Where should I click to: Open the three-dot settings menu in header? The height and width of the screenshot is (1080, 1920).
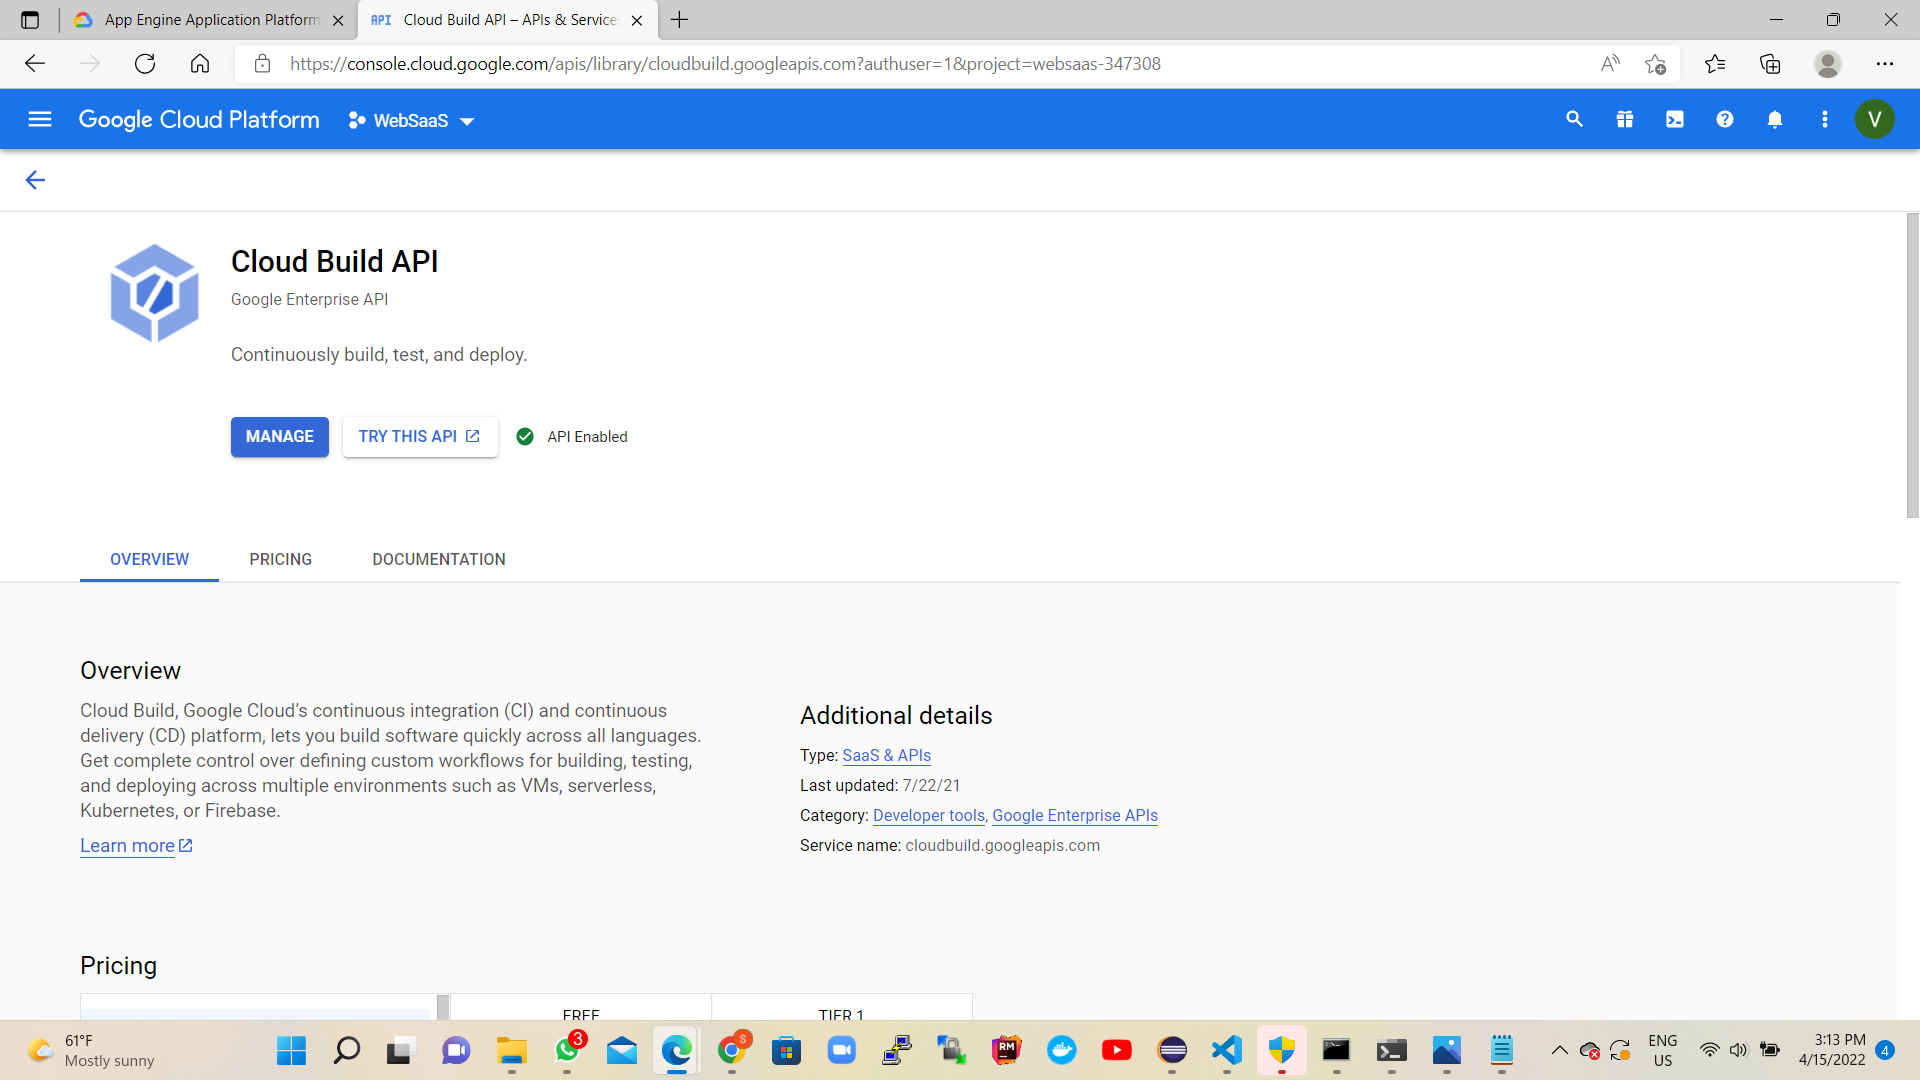(1824, 119)
